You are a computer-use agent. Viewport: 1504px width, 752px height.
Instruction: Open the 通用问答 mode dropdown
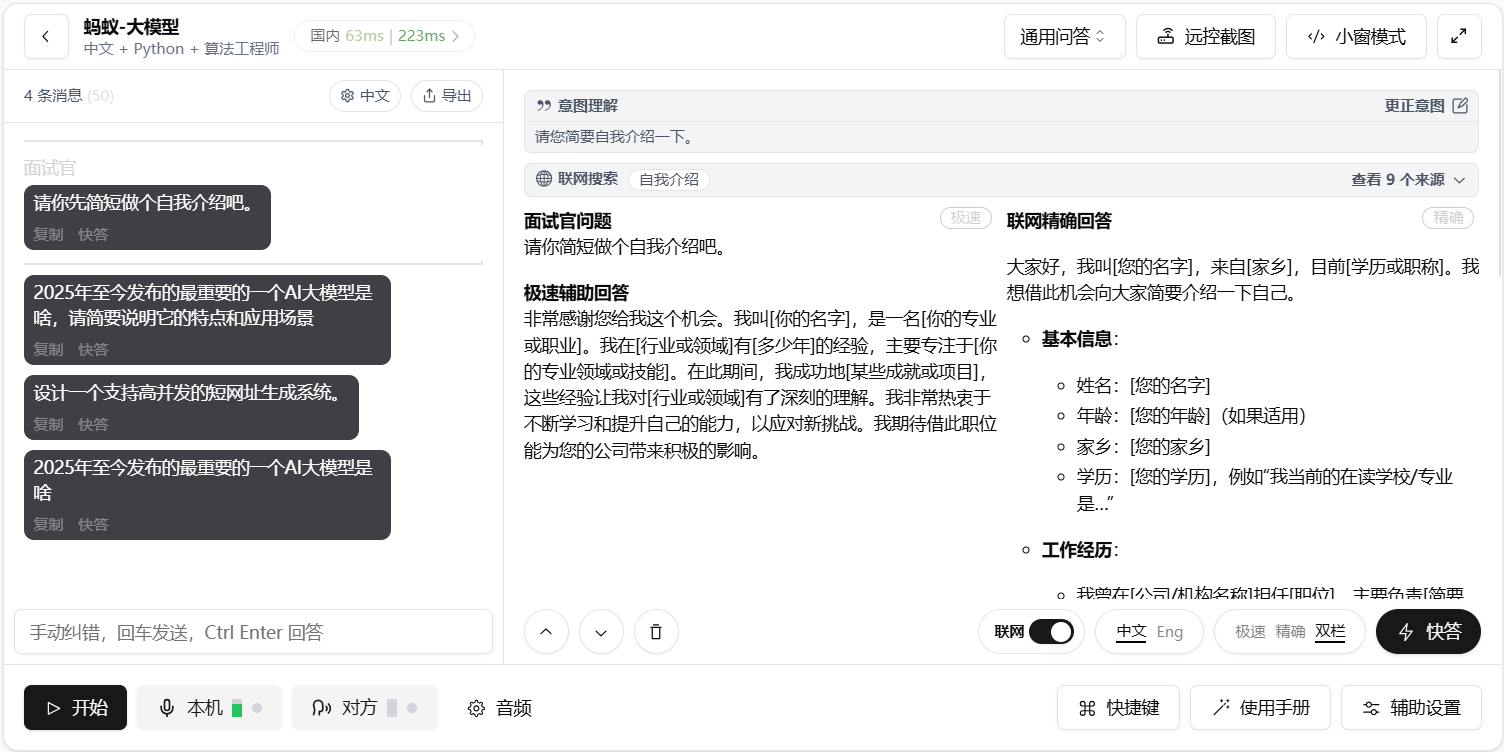pyautogui.click(x=1064, y=36)
